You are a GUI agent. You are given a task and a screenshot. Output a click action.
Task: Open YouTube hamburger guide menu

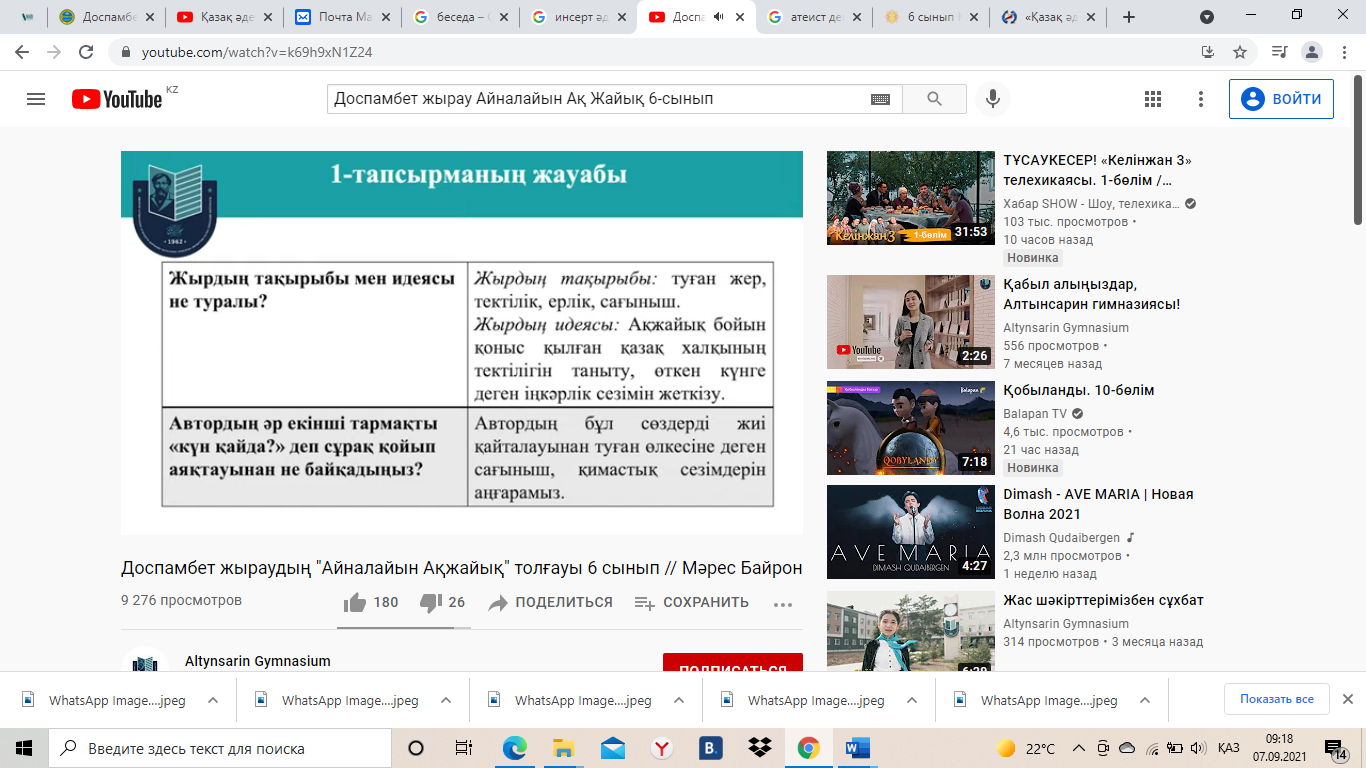click(36, 99)
